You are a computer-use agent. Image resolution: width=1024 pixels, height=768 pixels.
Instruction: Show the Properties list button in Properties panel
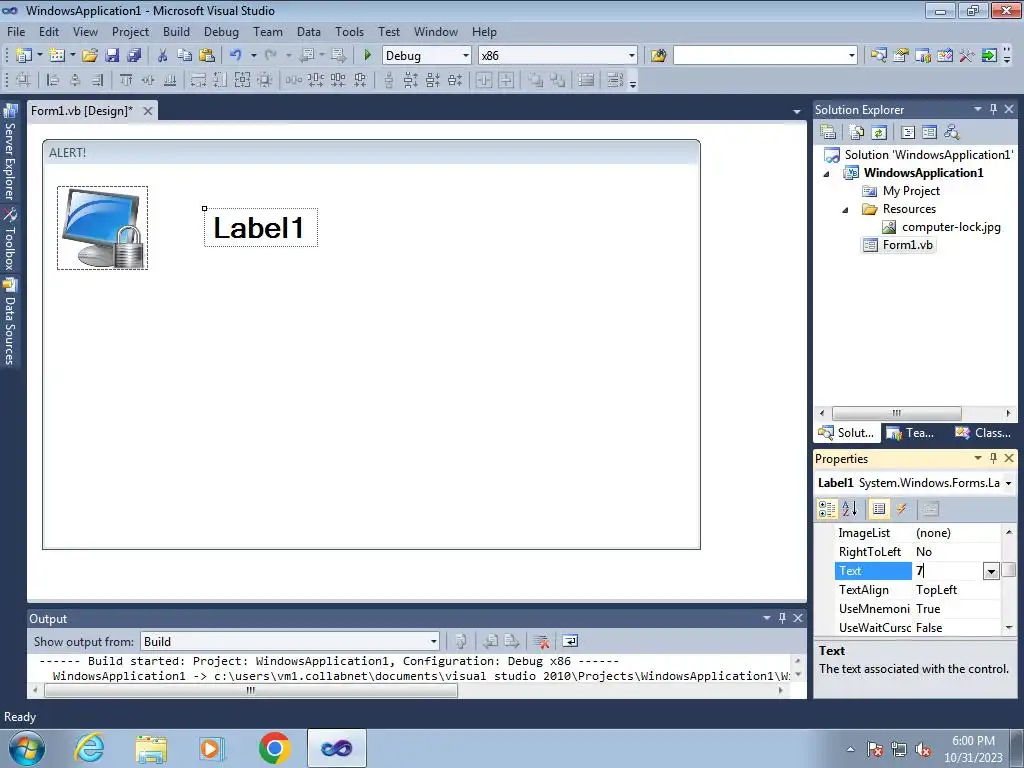879,509
